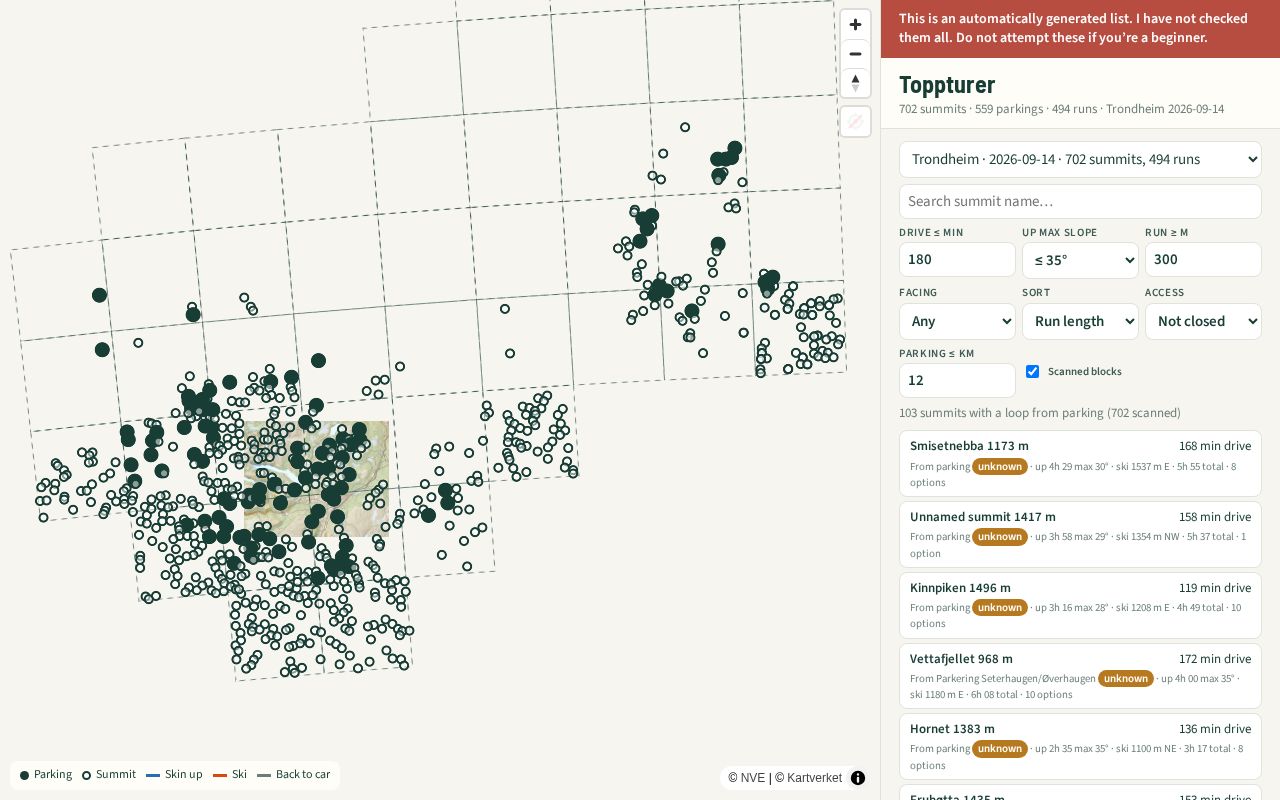Screen dimensions: 1280x800
Task: Click the Kartverket attribution link
Action: pyautogui.click(x=808, y=778)
